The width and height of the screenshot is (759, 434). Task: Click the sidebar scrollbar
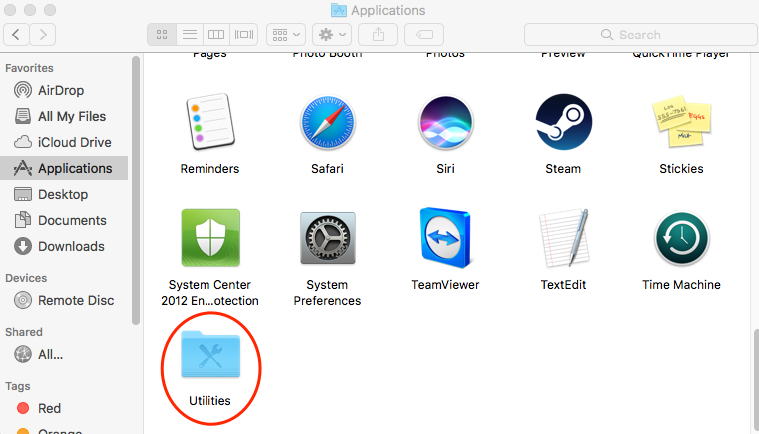click(x=136, y=190)
